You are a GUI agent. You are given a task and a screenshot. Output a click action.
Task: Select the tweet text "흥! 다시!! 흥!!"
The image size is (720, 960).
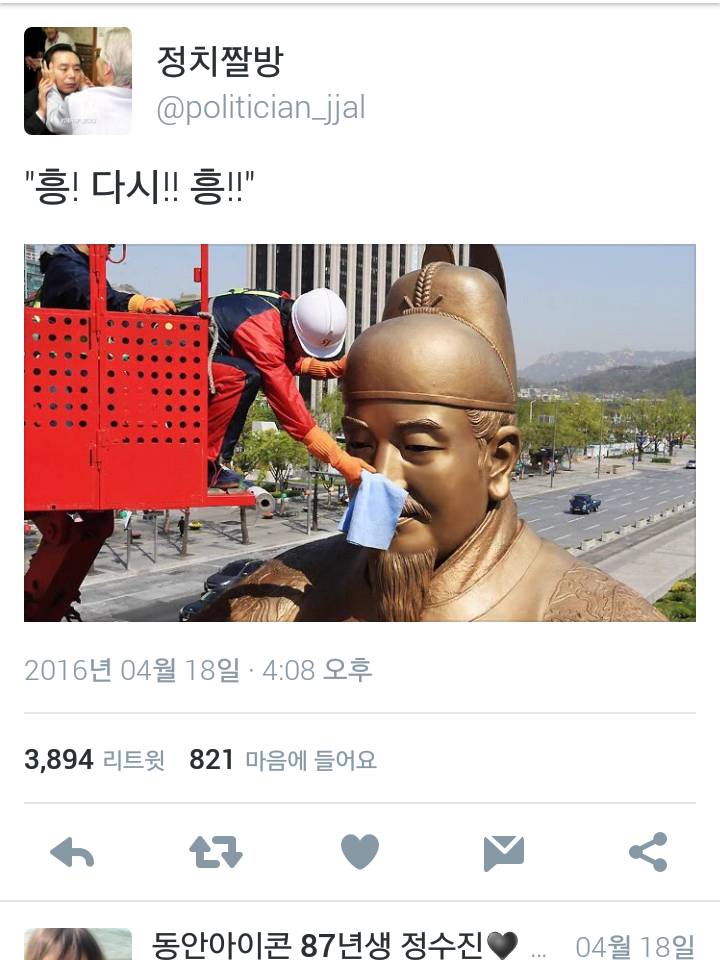[139, 187]
